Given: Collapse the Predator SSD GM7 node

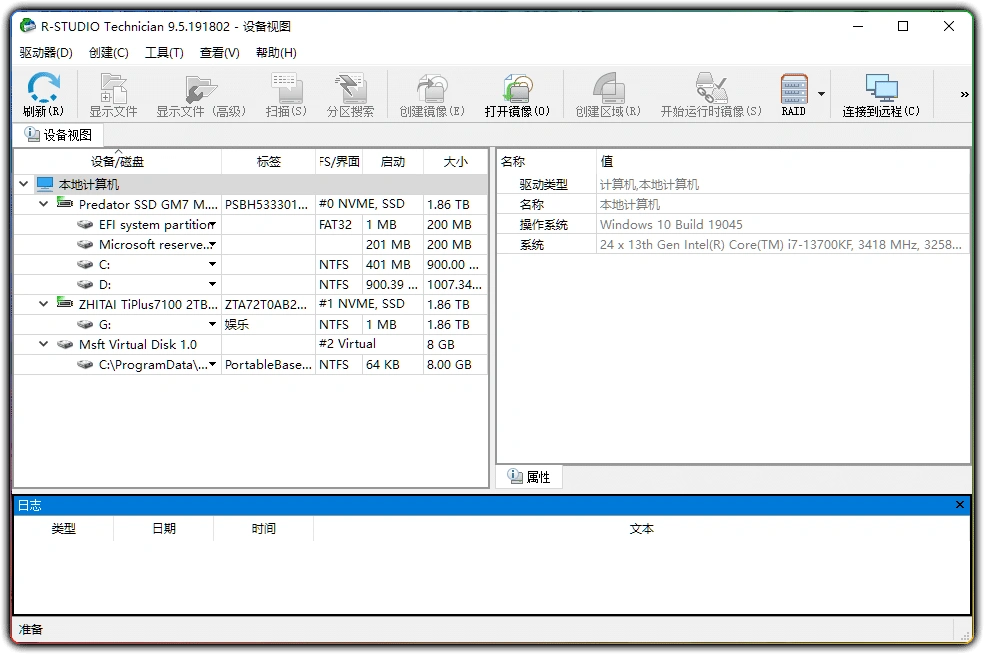Looking at the screenshot, I should point(43,204).
